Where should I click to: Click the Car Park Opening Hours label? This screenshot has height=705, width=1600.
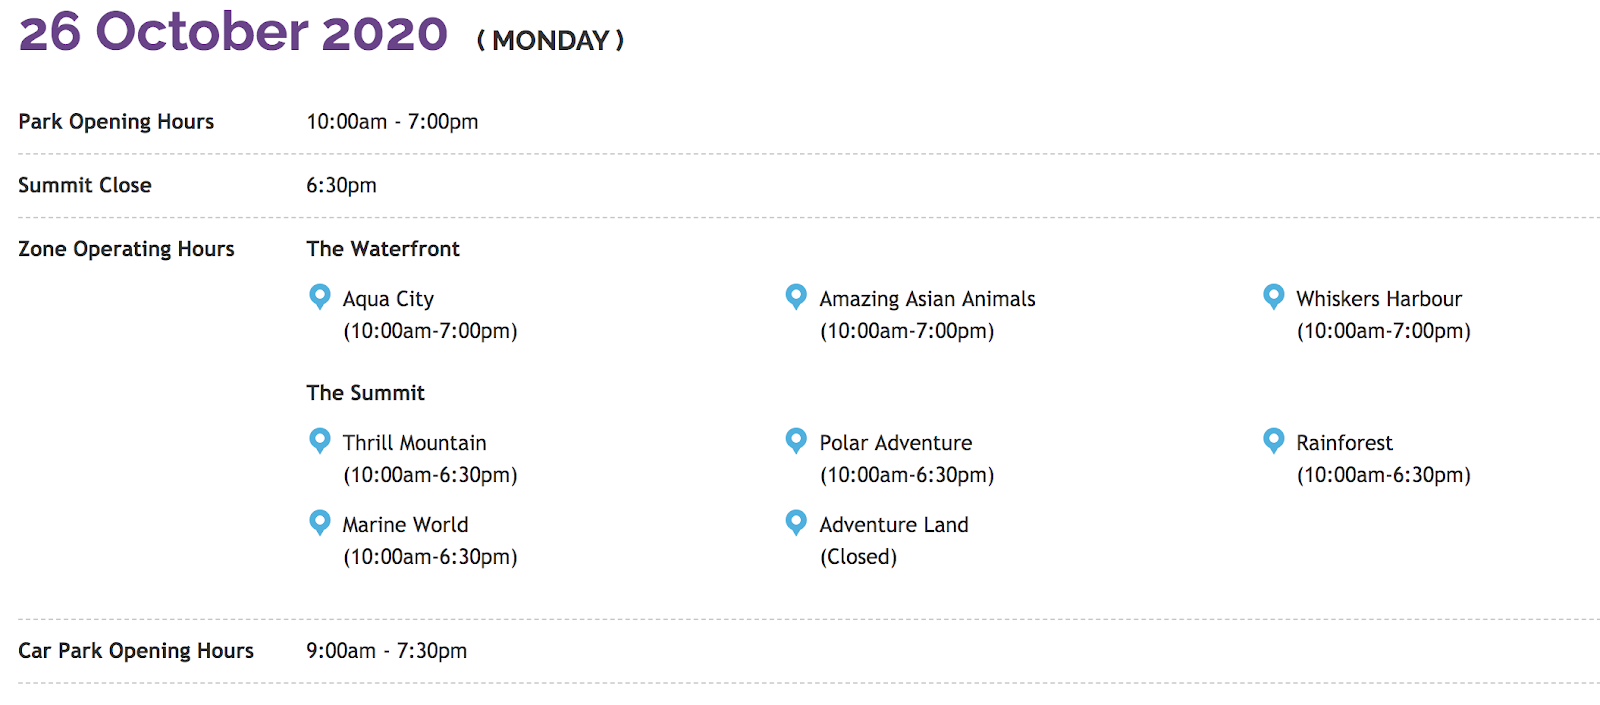[136, 651]
